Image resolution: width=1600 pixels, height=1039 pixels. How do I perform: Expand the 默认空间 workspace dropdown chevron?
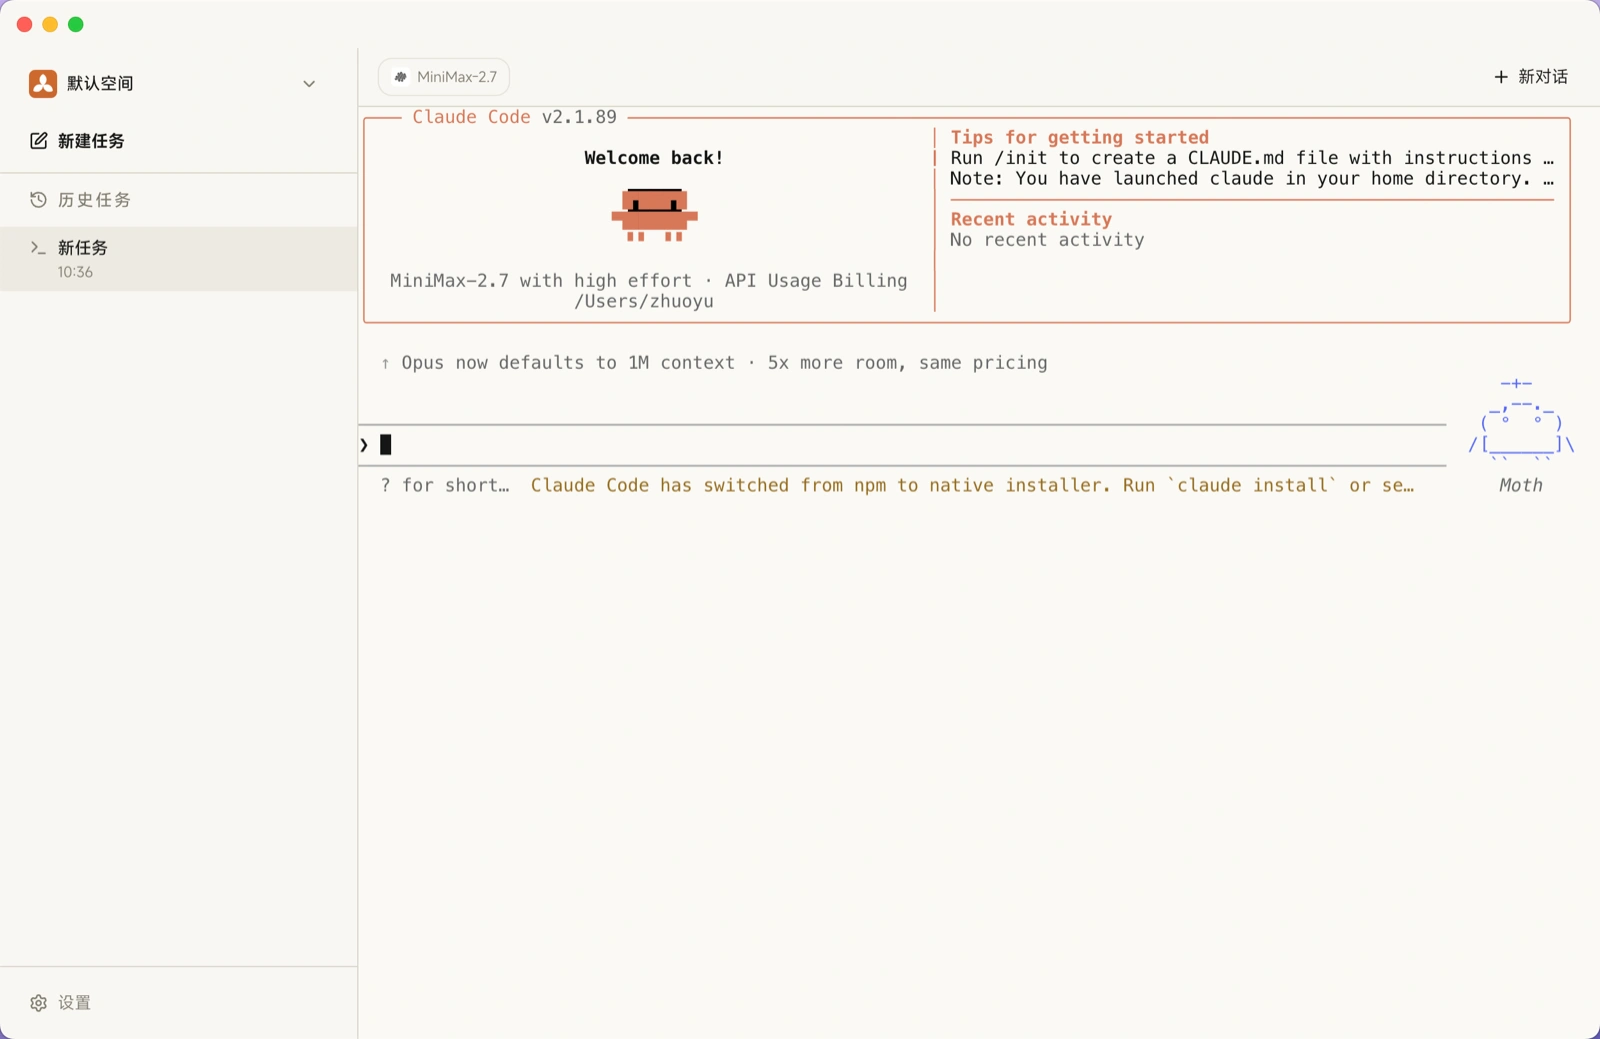(x=309, y=84)
